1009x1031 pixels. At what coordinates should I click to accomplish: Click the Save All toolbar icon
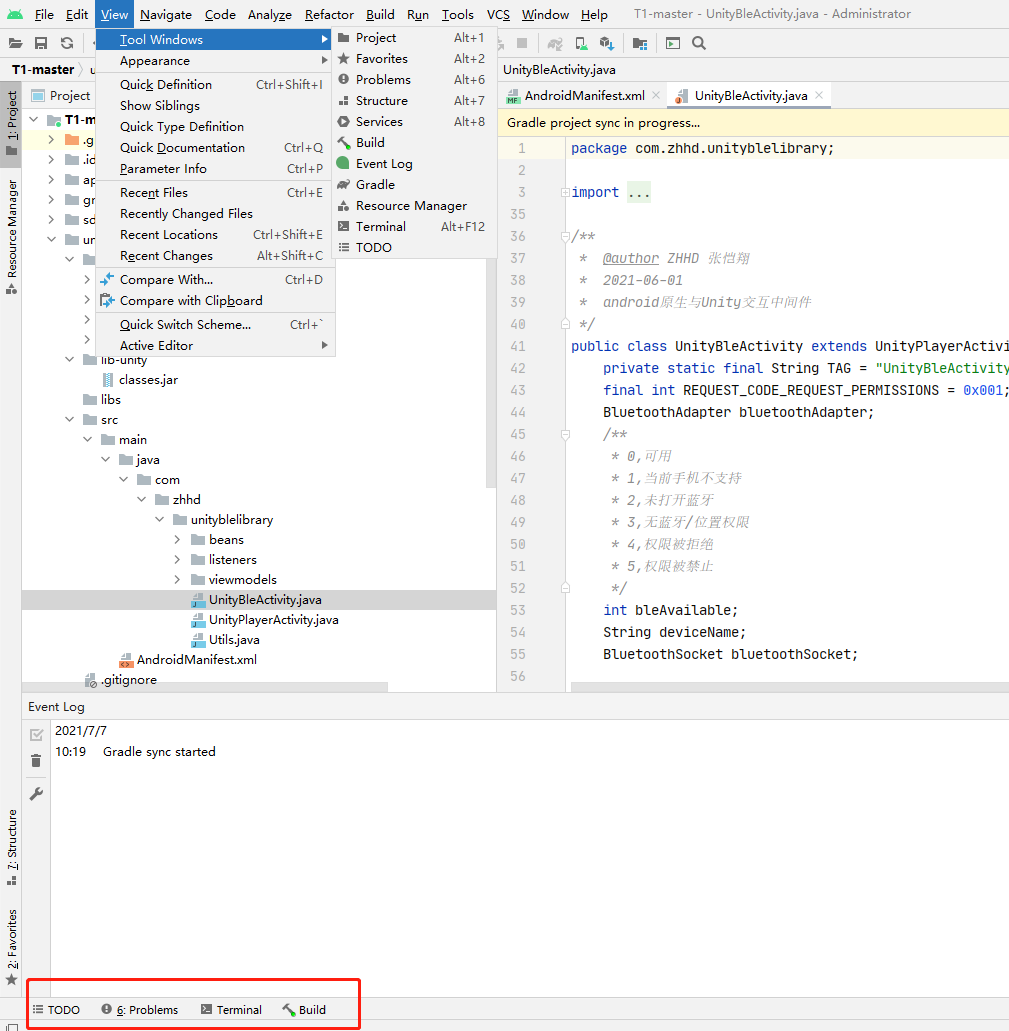click(40, 43)
